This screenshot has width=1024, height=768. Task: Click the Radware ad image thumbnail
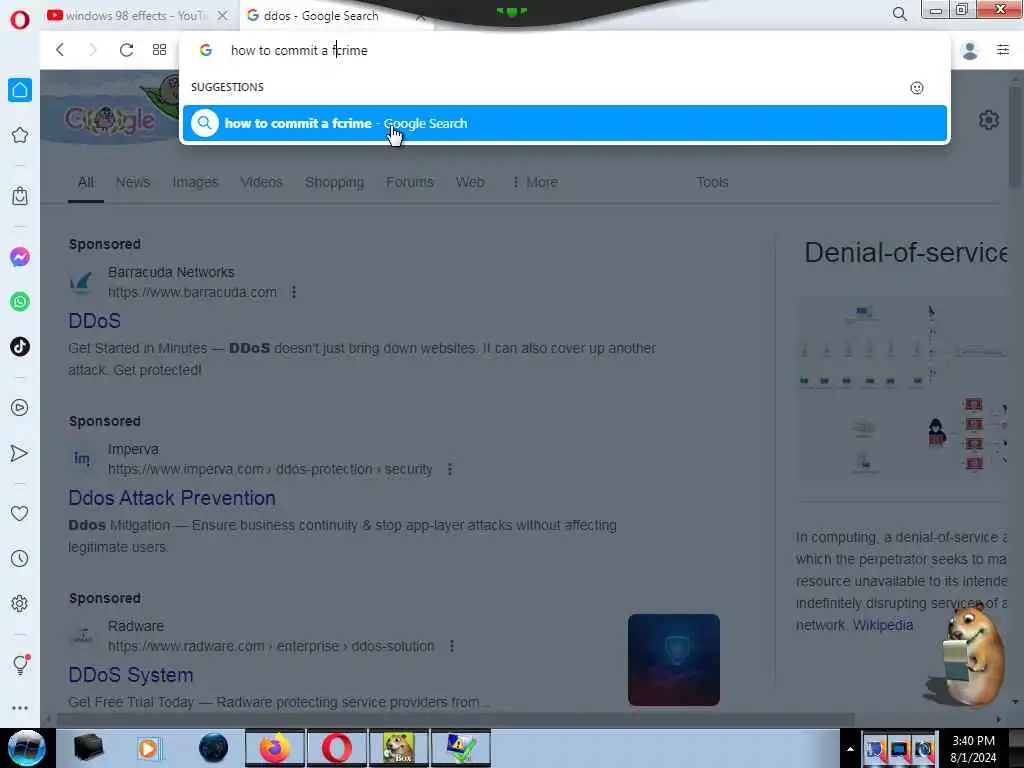[673, 660]
